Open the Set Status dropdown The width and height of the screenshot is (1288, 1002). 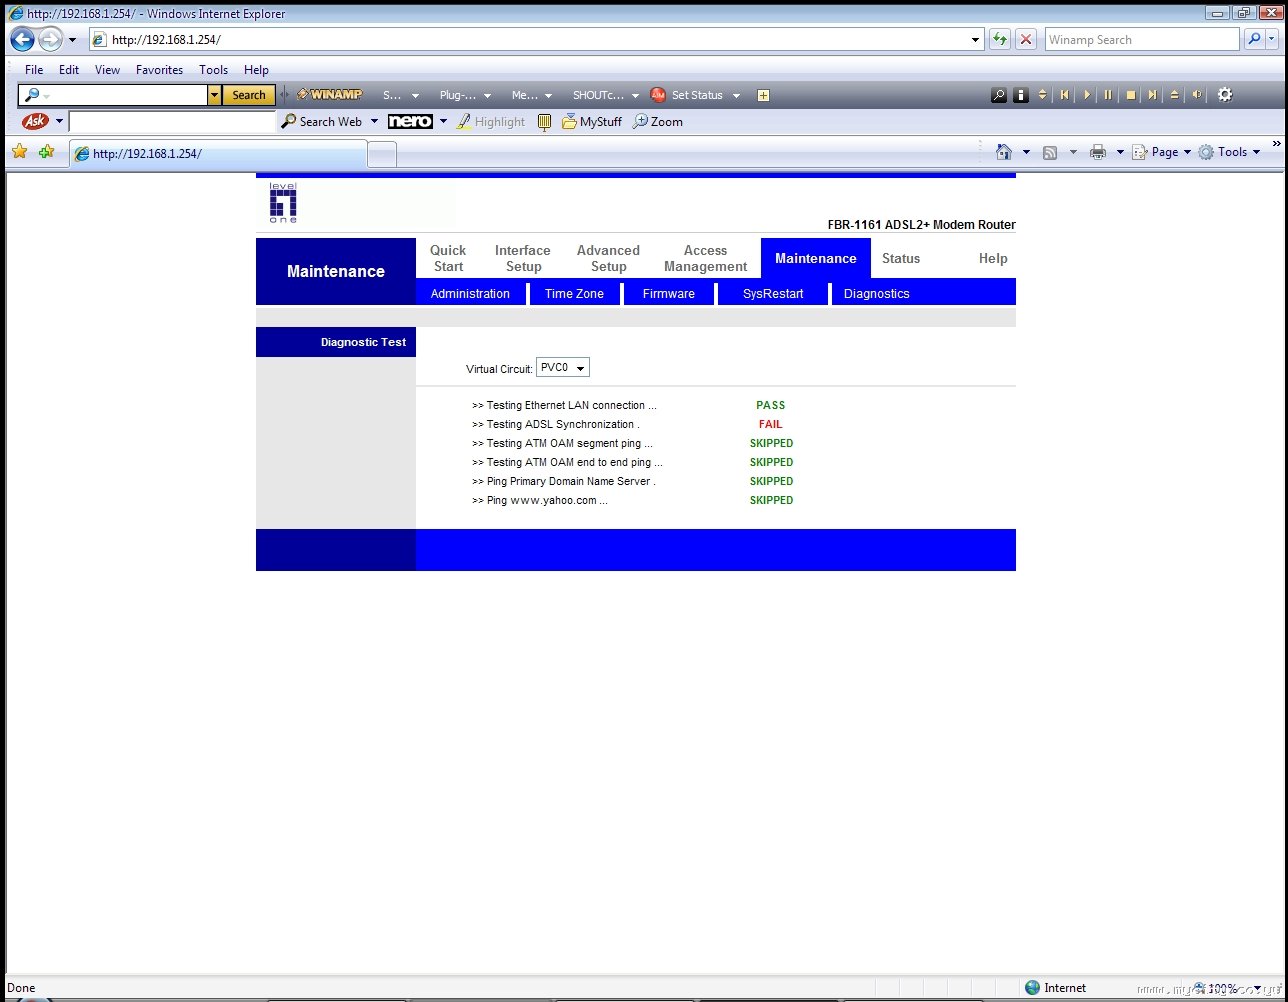pyautogui.click(x=736, y=96)
